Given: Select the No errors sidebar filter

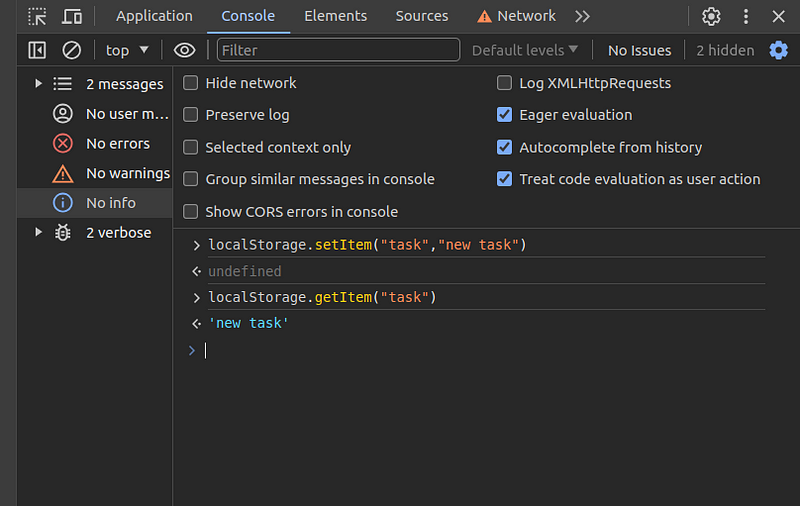Looking at the screenshot, I should (x=117, y=143).
